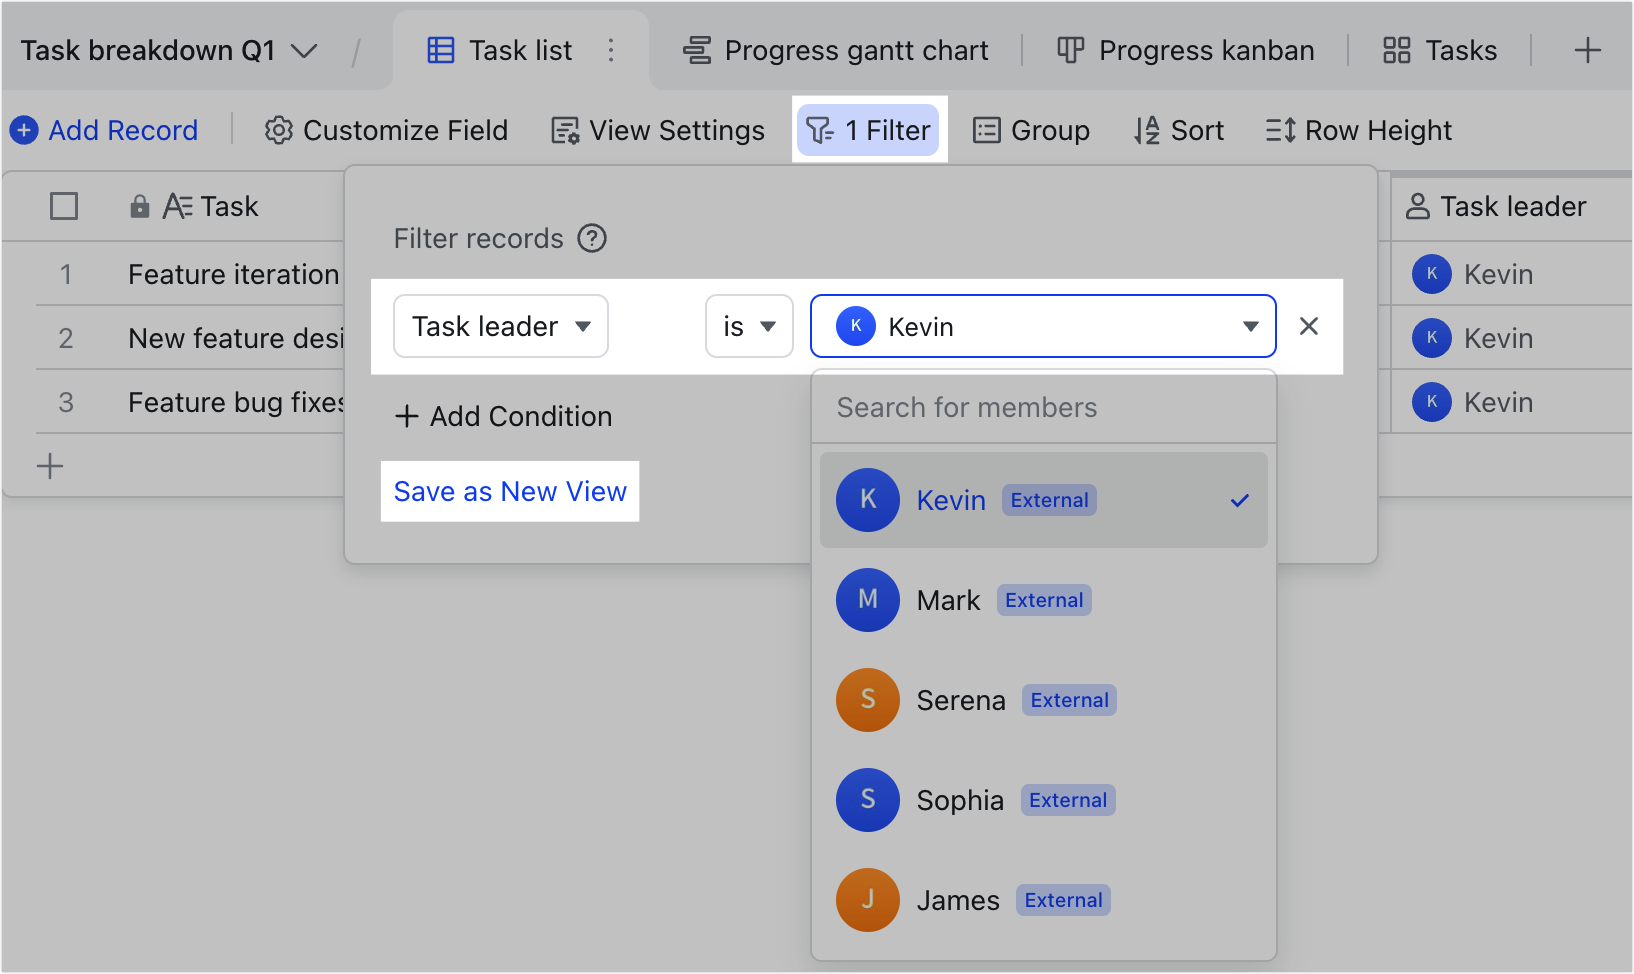Click Save as New View
The height and width of the screenshot is (974, 1634).
(x=510, y=491)
